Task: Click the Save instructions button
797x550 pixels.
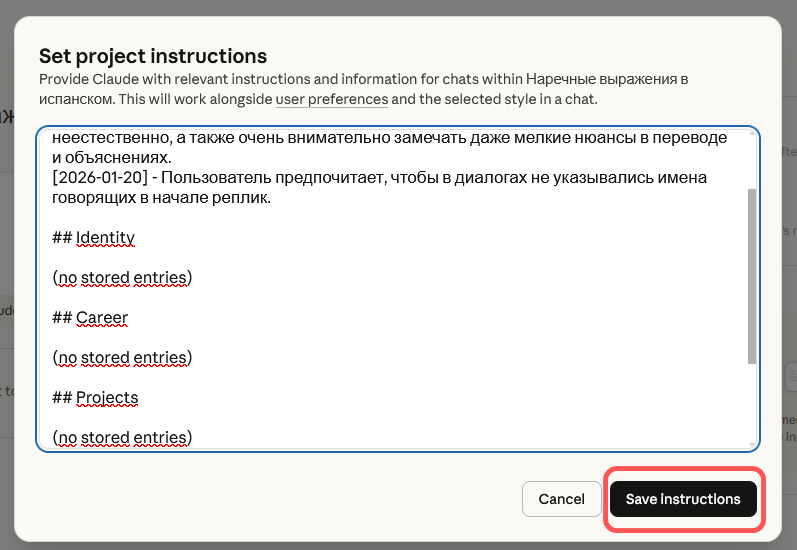Action: coord(683,499)
